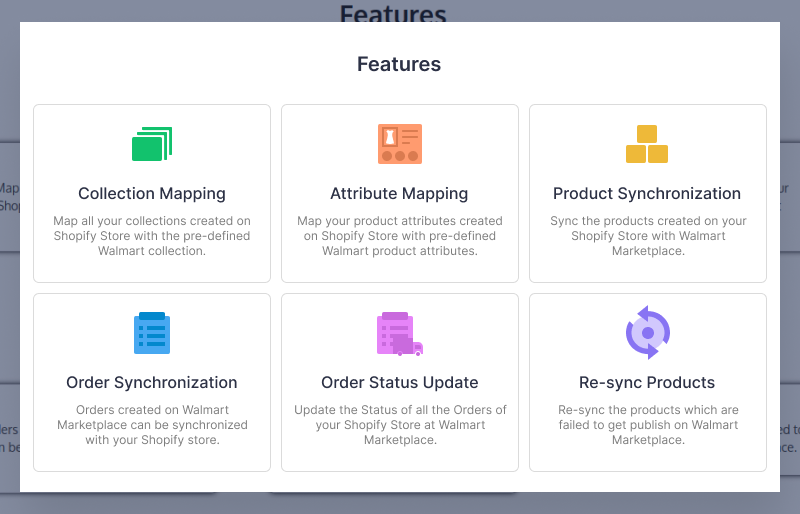The width and height of the screenshot is (800, 514).
Task: Click the purple Re-sync Products circular-arrows icon
Action: coord(648,332)
